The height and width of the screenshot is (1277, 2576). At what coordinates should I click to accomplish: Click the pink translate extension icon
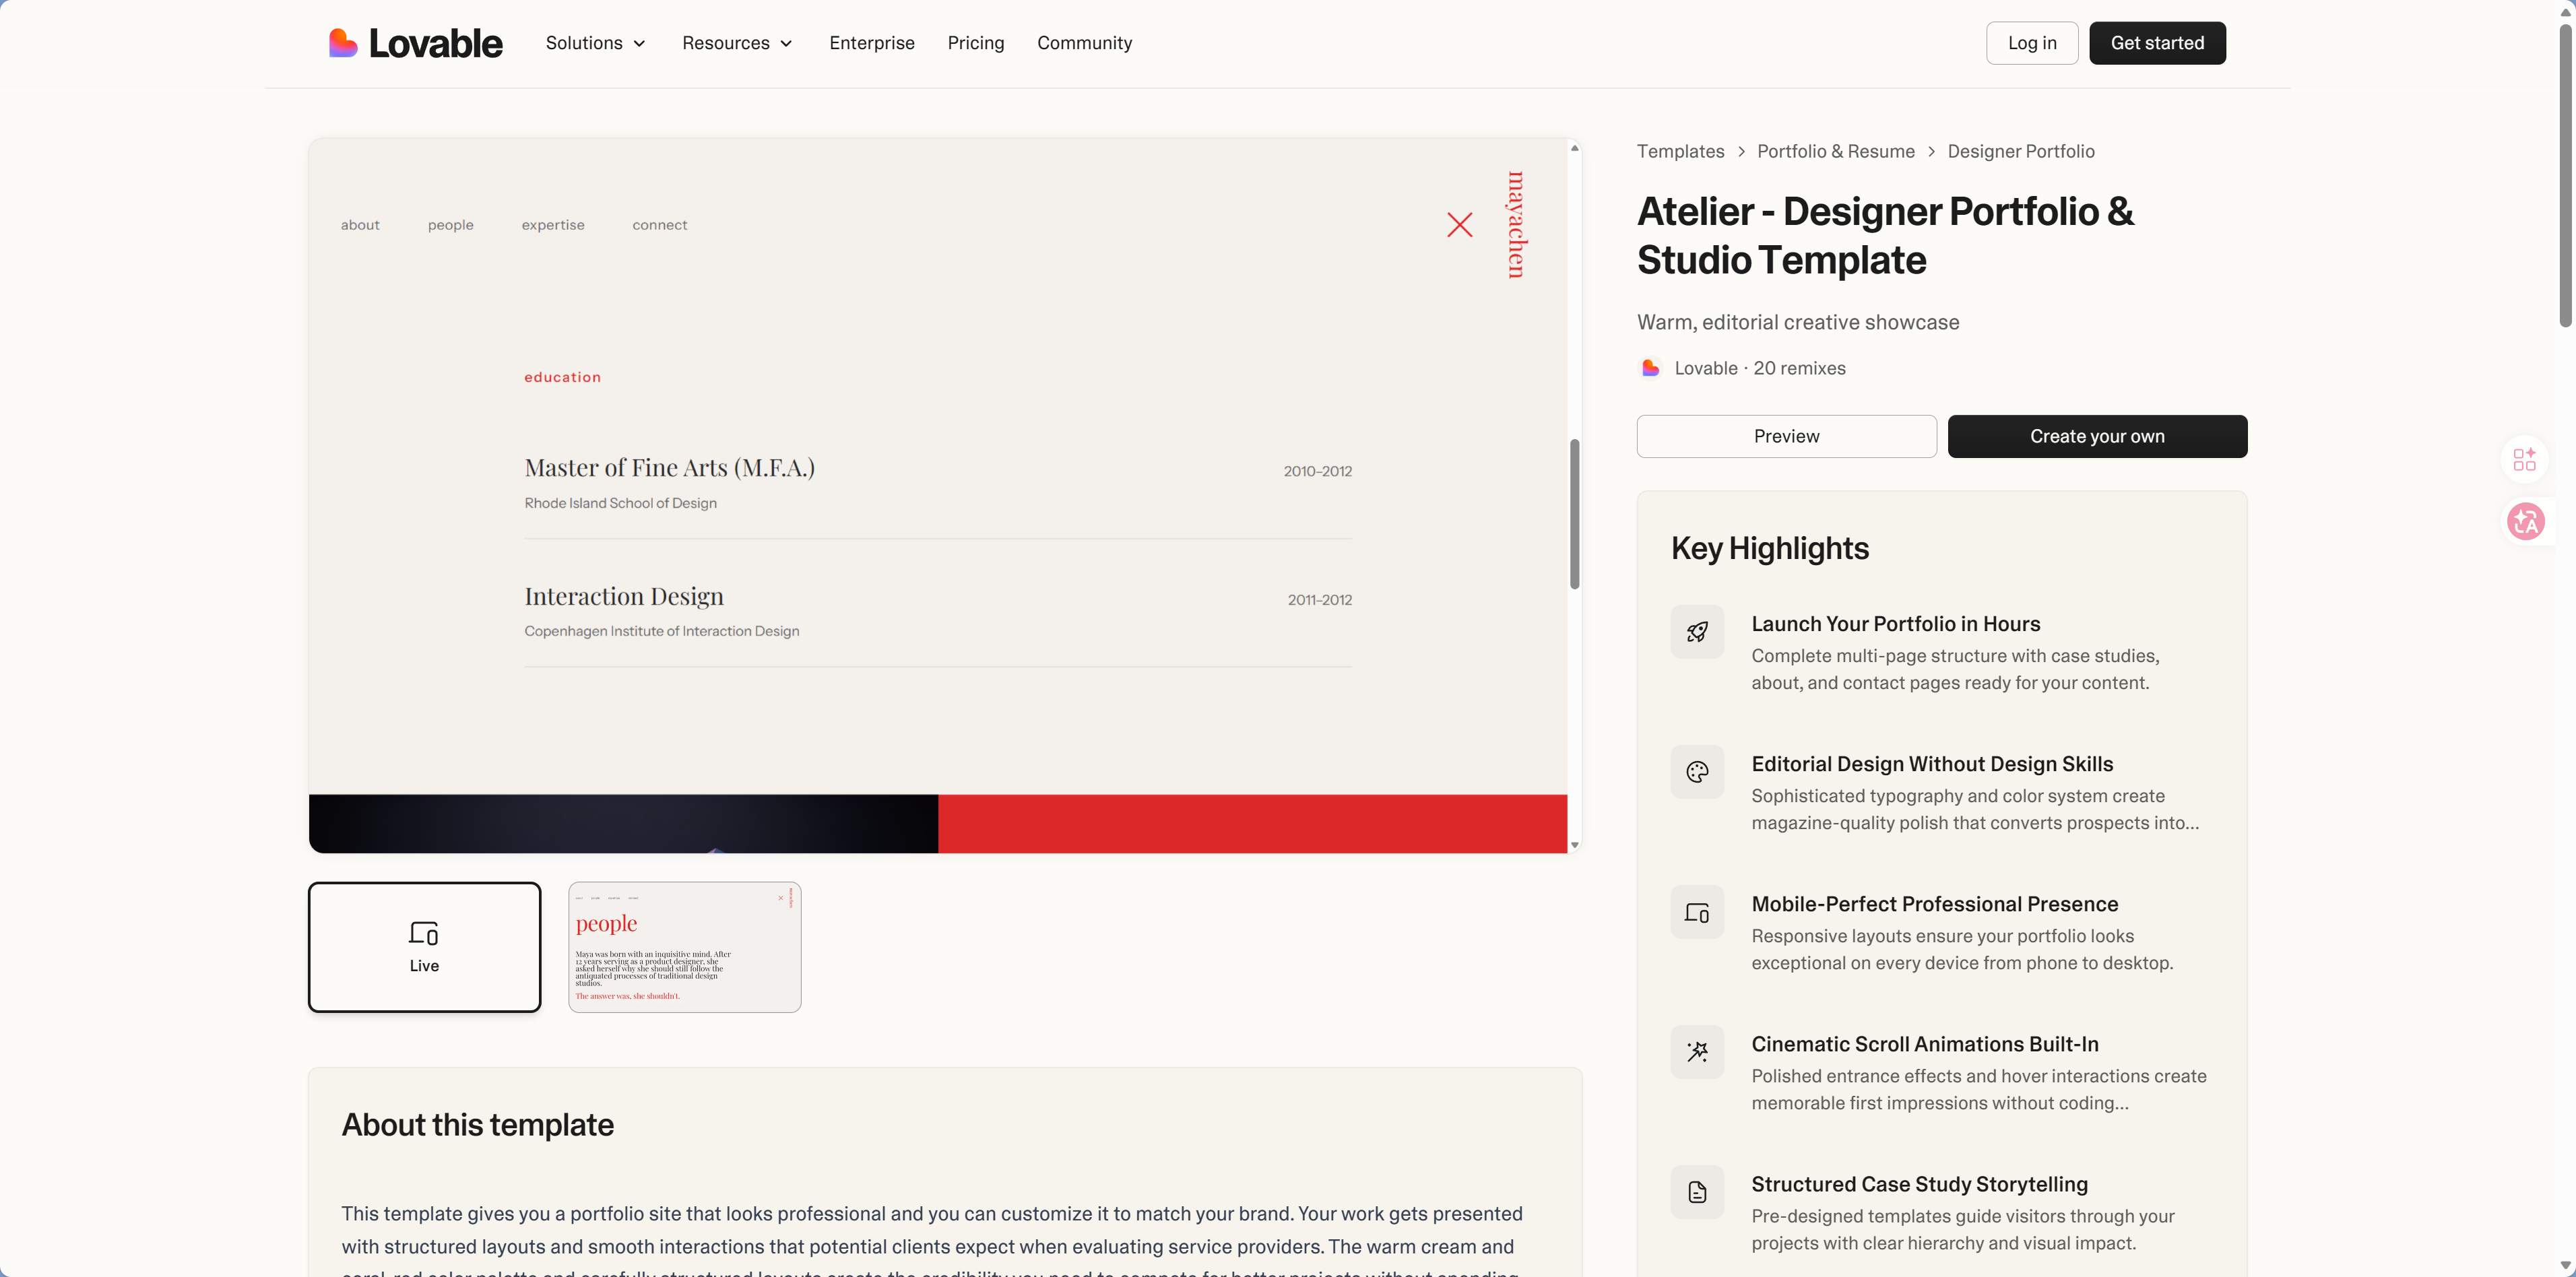click(x=2525, y=521)
